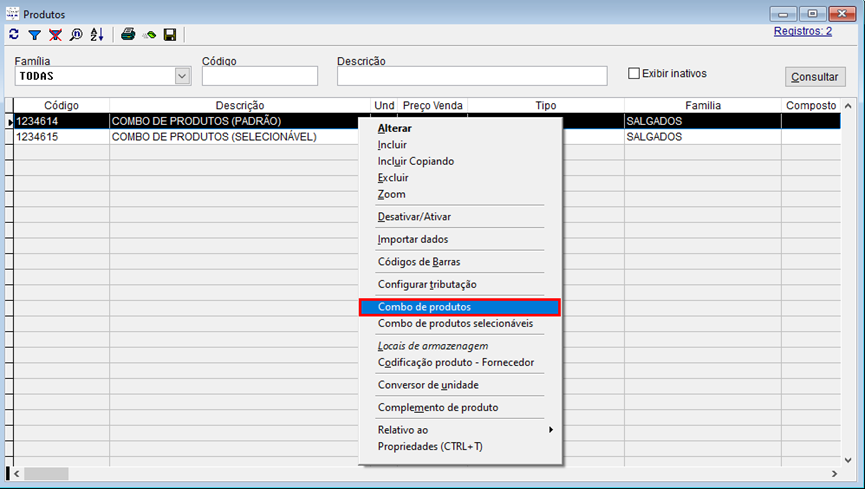Choose Zoom from the context menu
This screenshot has width=865, height=489.
(392, 194)
